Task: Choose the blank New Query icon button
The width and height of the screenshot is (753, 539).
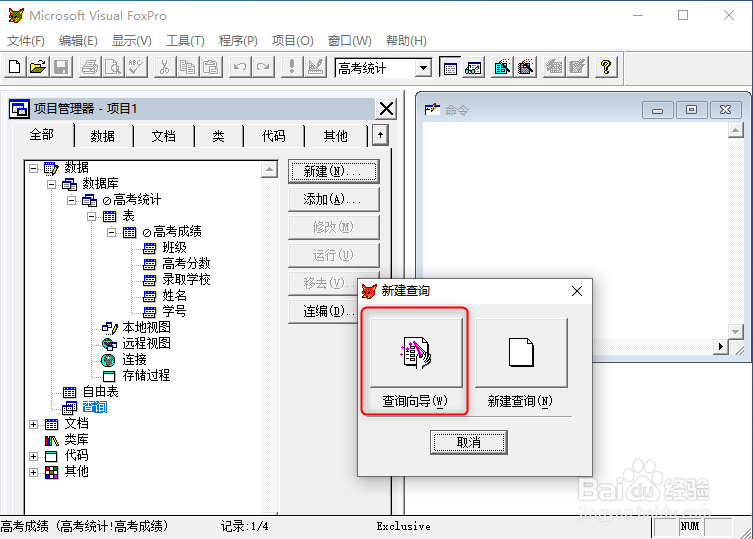Action: tap(521, 352)
